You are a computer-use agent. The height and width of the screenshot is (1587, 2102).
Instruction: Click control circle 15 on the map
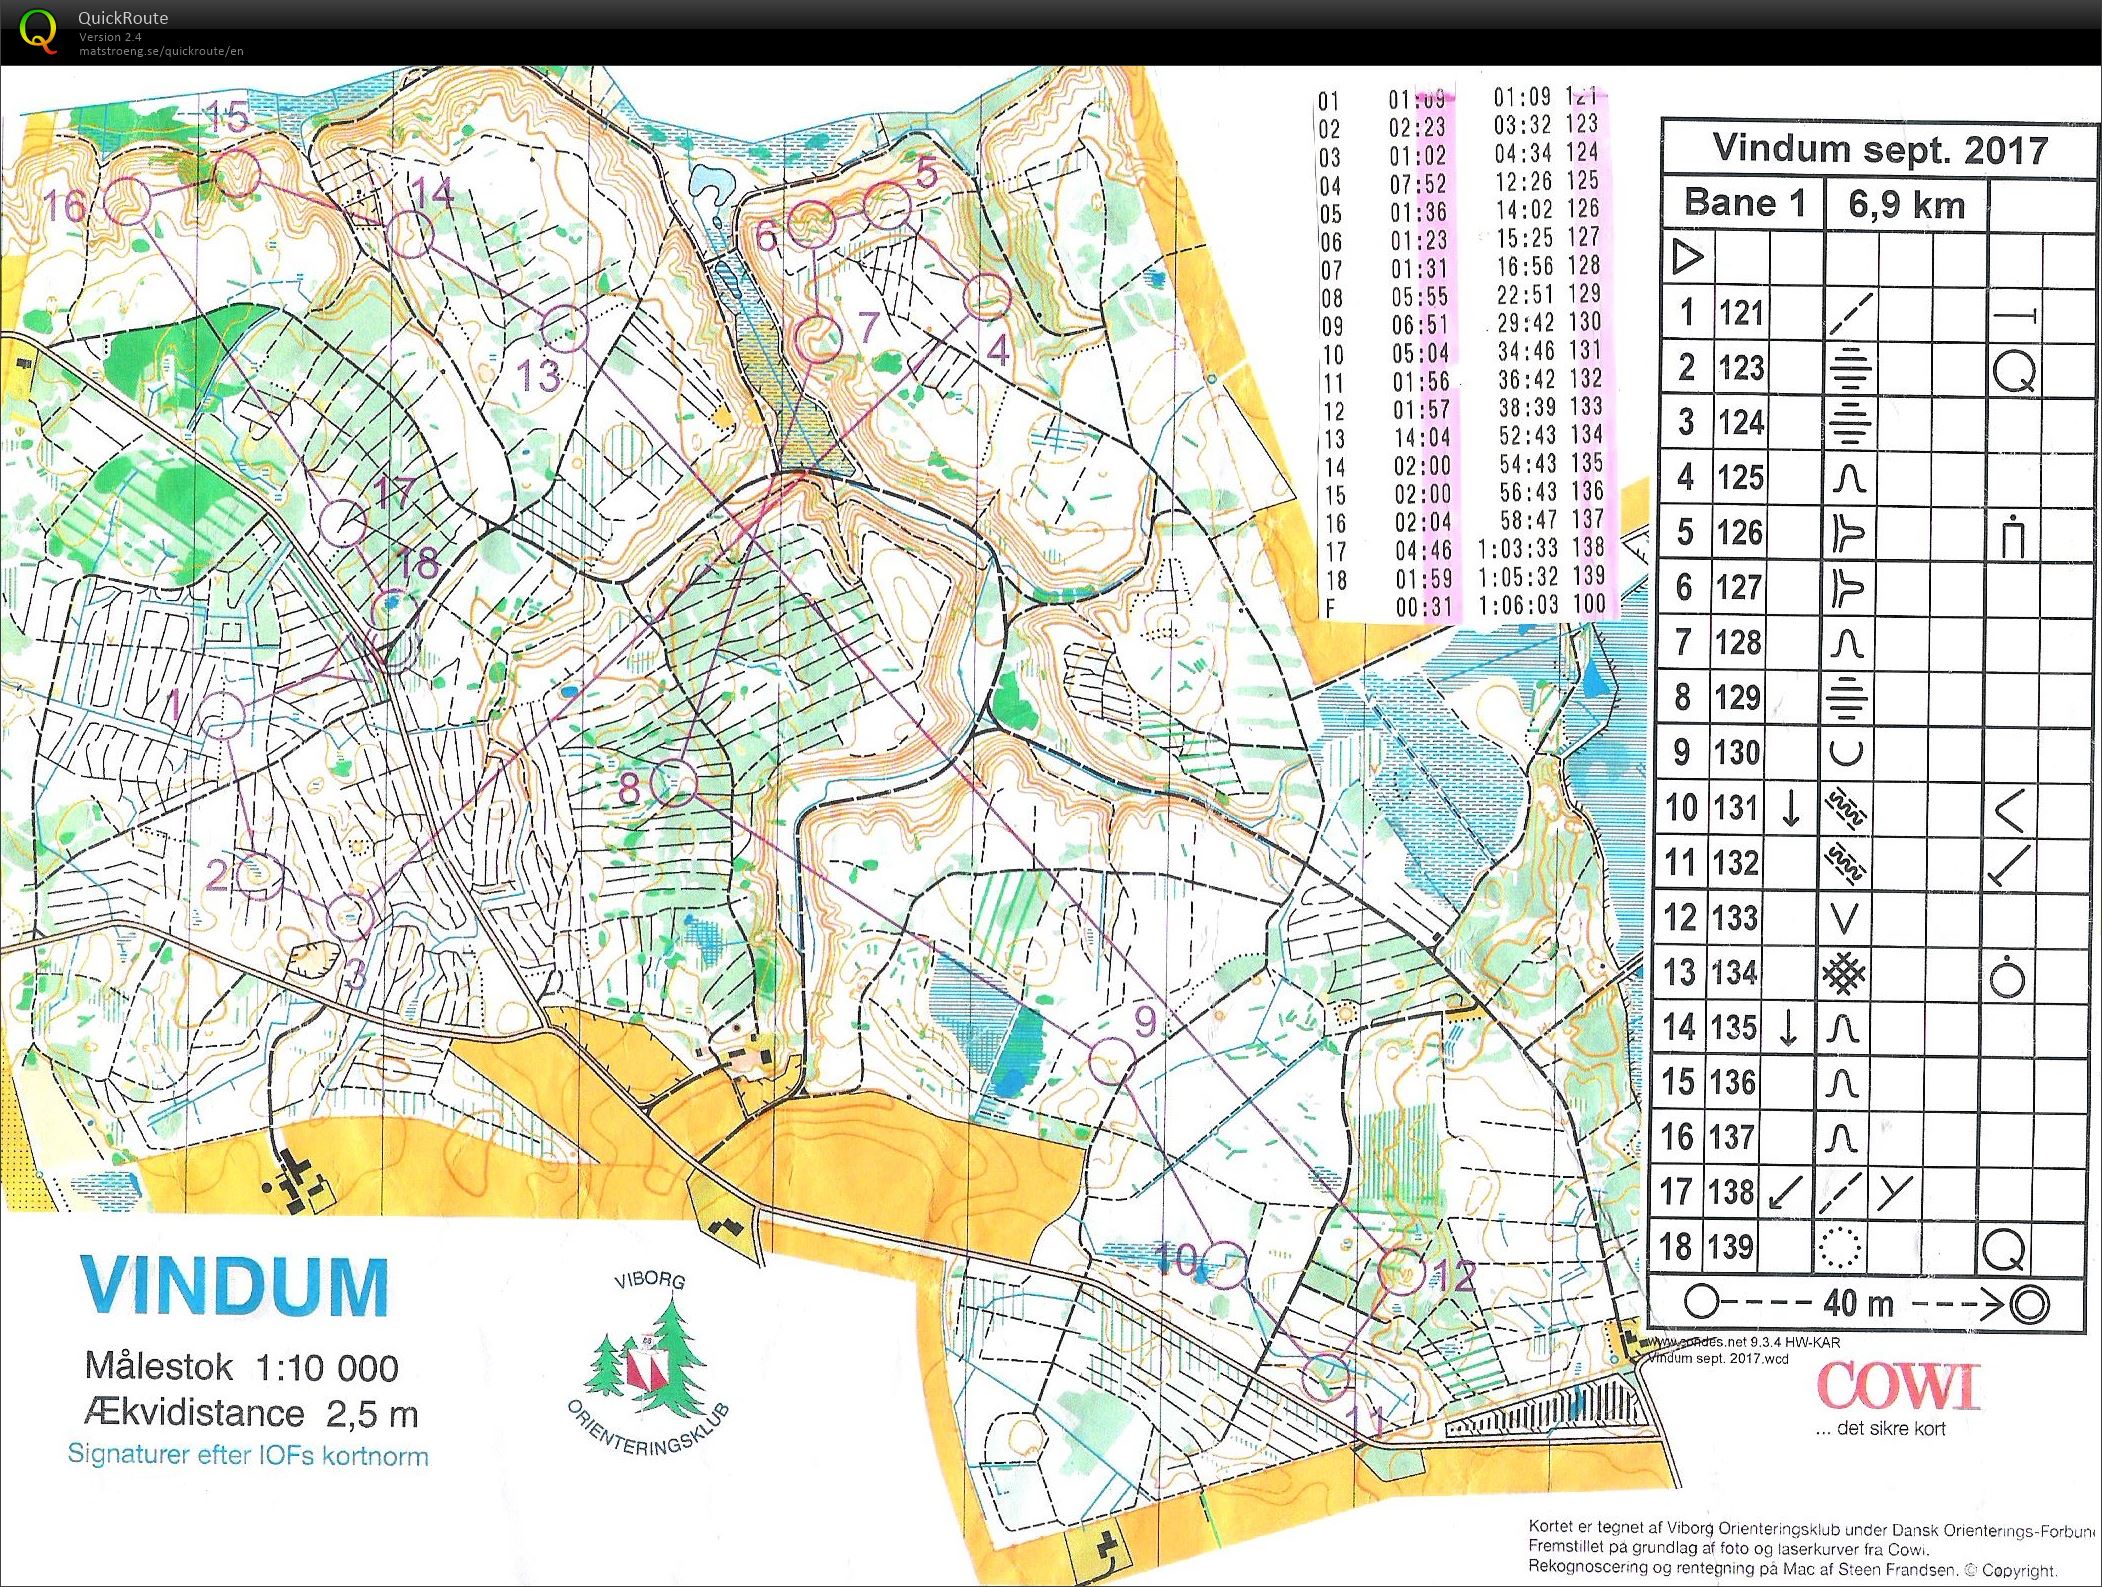236,174
